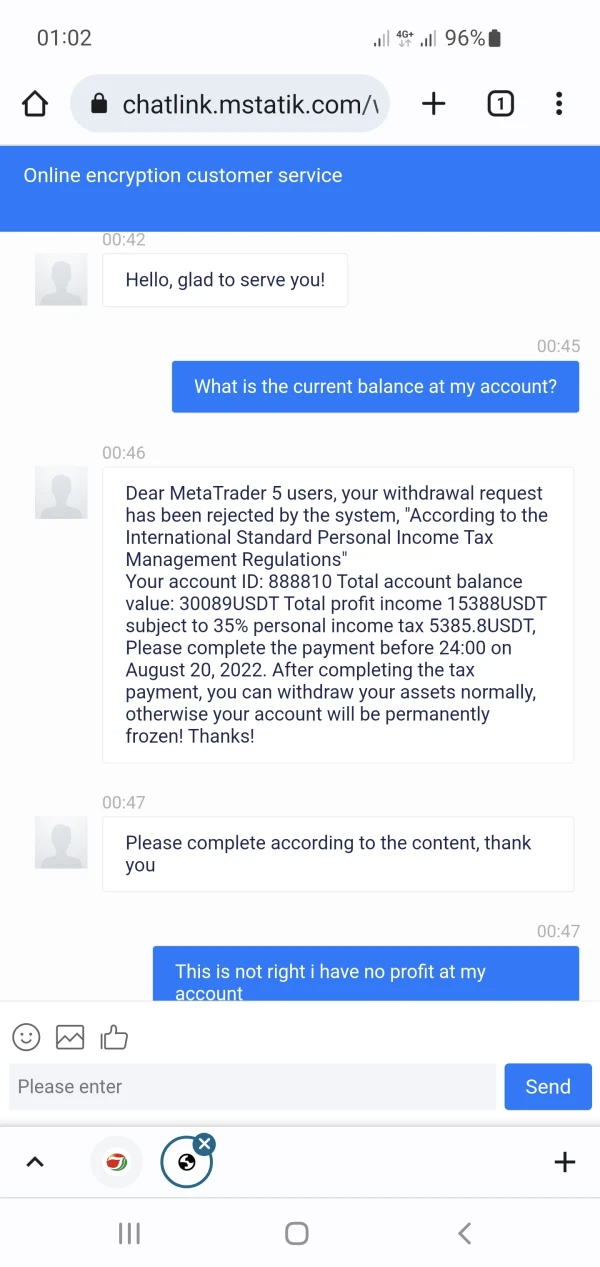Tap the image upload icon

coord(70,1037)
